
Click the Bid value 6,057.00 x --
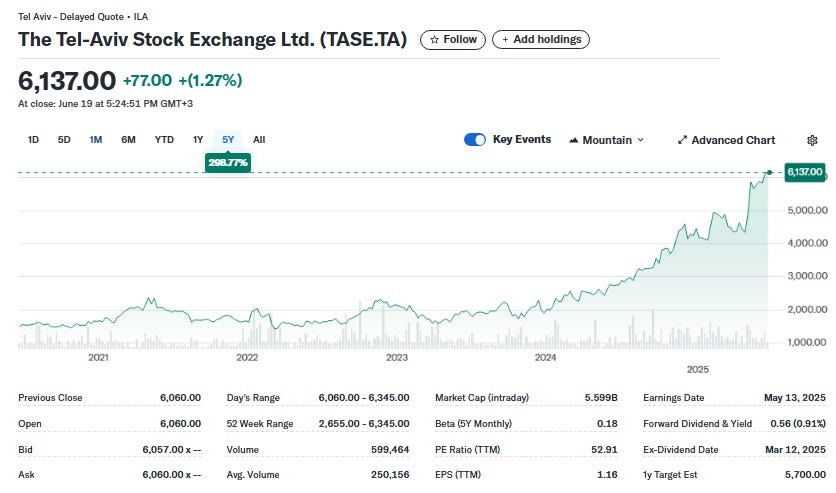172,449
